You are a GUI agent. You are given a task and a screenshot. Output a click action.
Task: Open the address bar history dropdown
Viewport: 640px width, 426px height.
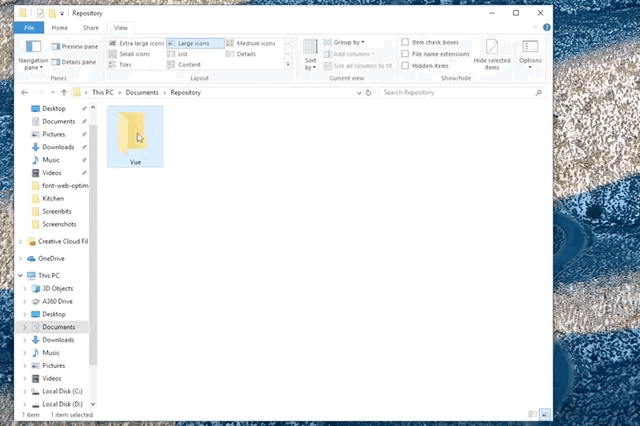coord(359,93)
